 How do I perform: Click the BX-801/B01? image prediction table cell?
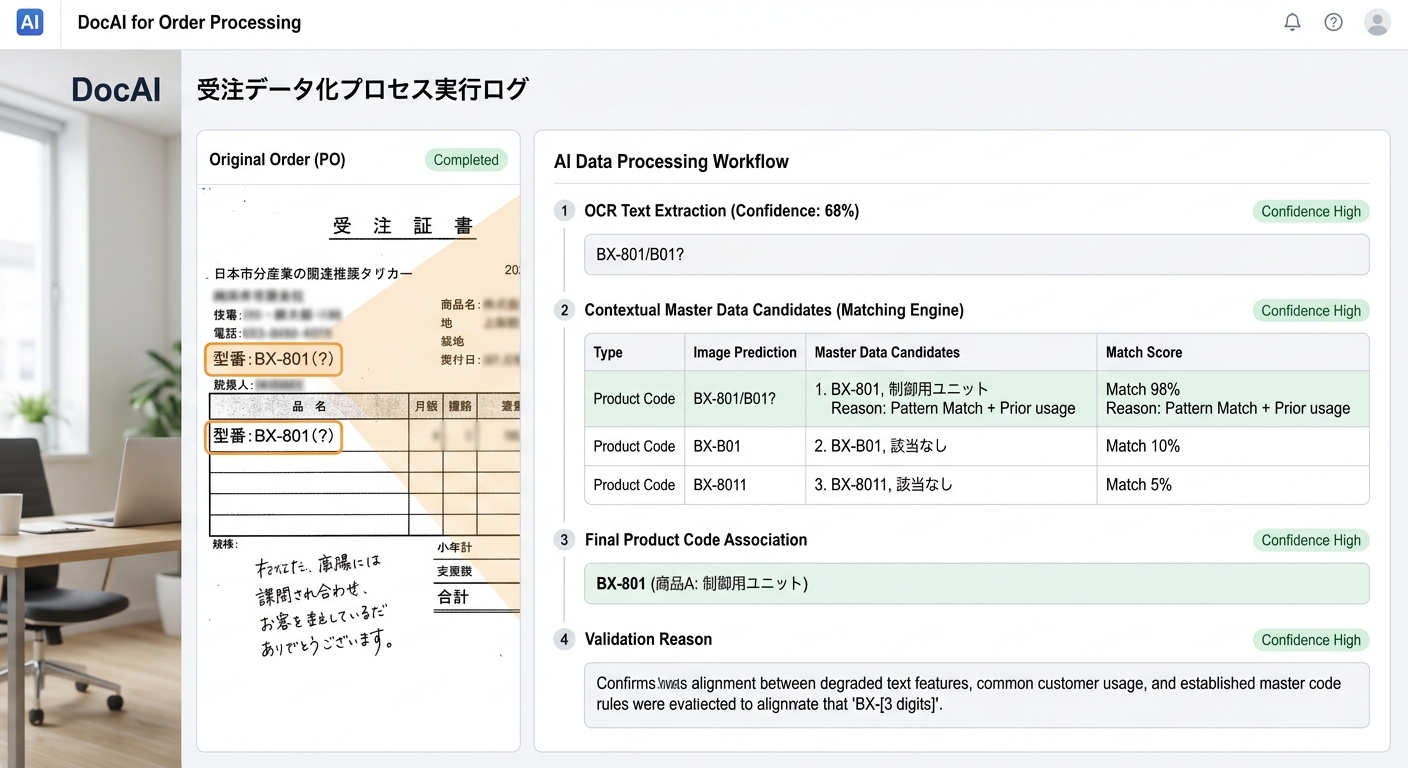point(745,399)
